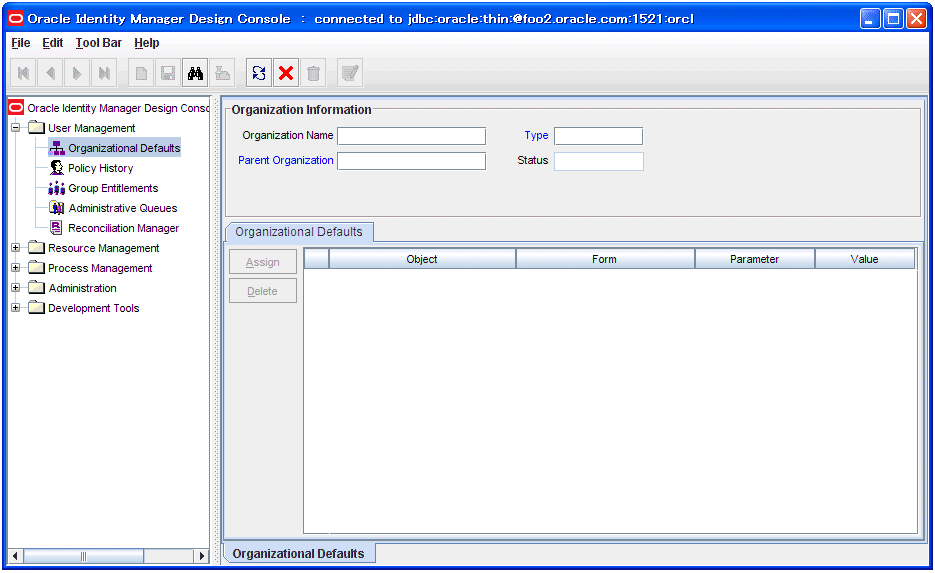Delete record using trash can icon

click(313, 73)
